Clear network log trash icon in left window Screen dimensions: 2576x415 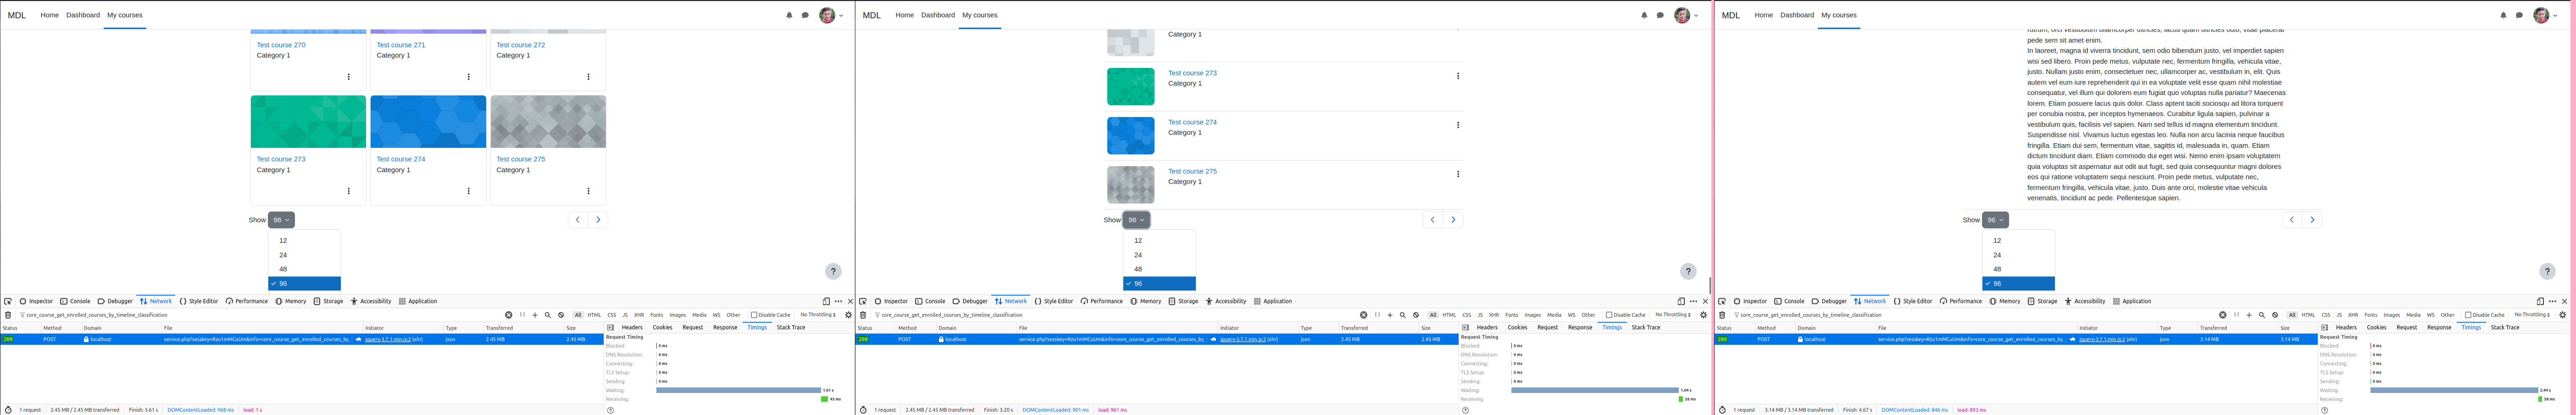tap(8, 315)
